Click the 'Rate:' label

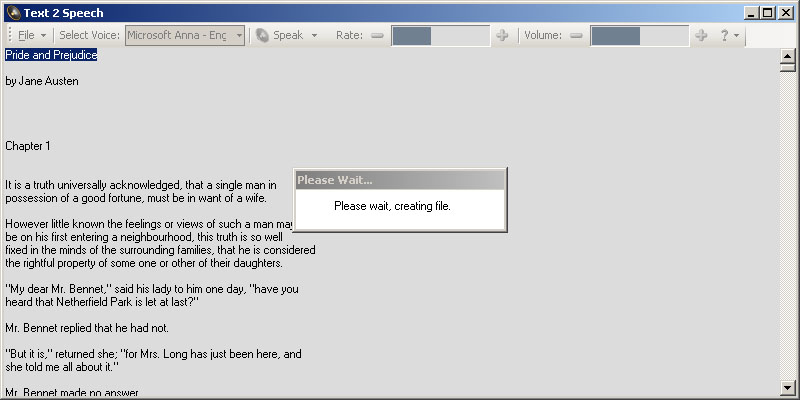[x=349, y=35]
